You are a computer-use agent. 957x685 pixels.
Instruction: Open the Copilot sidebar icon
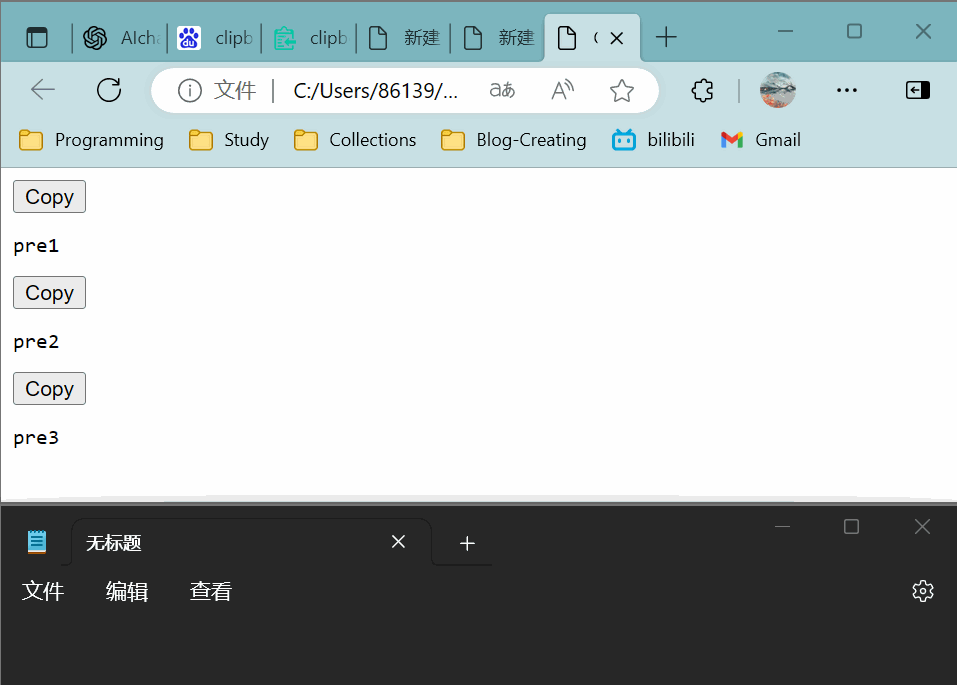point(916,90)
